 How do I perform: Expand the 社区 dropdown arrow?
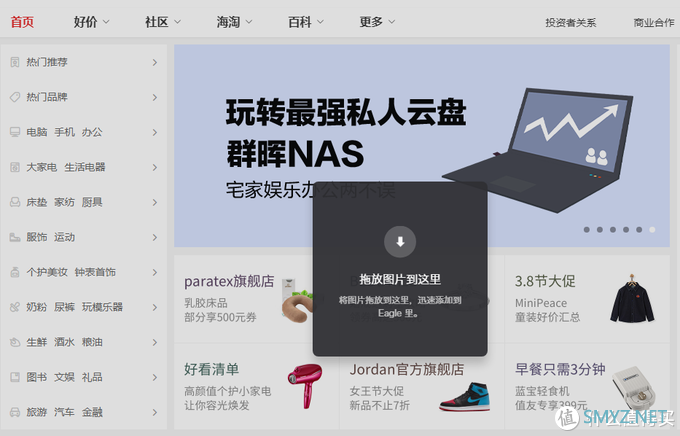[x=177, y=22]
